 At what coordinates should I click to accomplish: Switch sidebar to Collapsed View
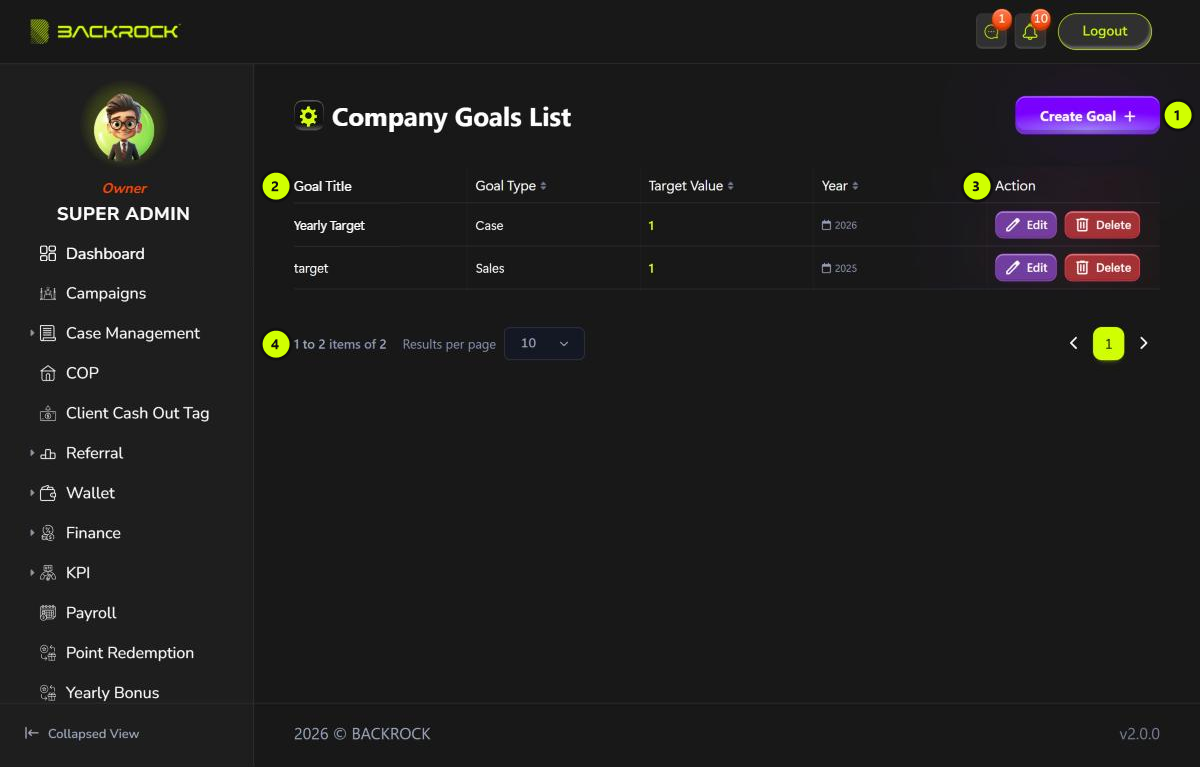(82, 734)
